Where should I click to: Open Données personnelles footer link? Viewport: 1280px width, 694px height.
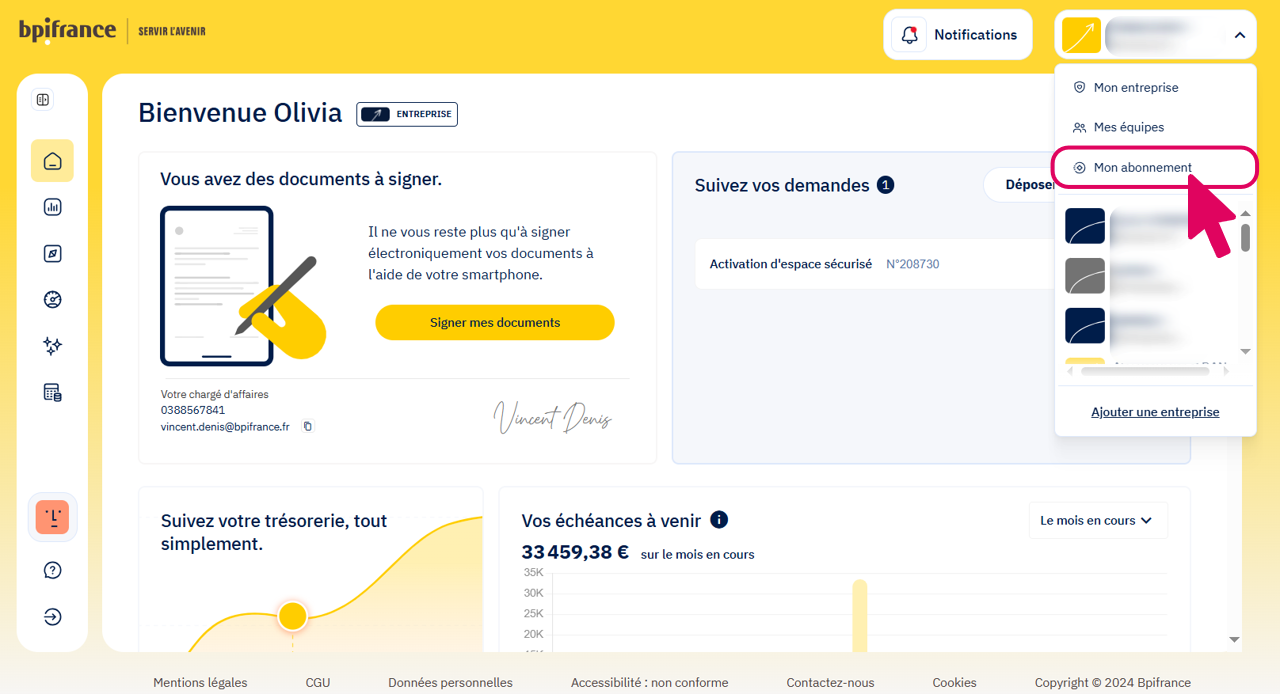point(450,682)
